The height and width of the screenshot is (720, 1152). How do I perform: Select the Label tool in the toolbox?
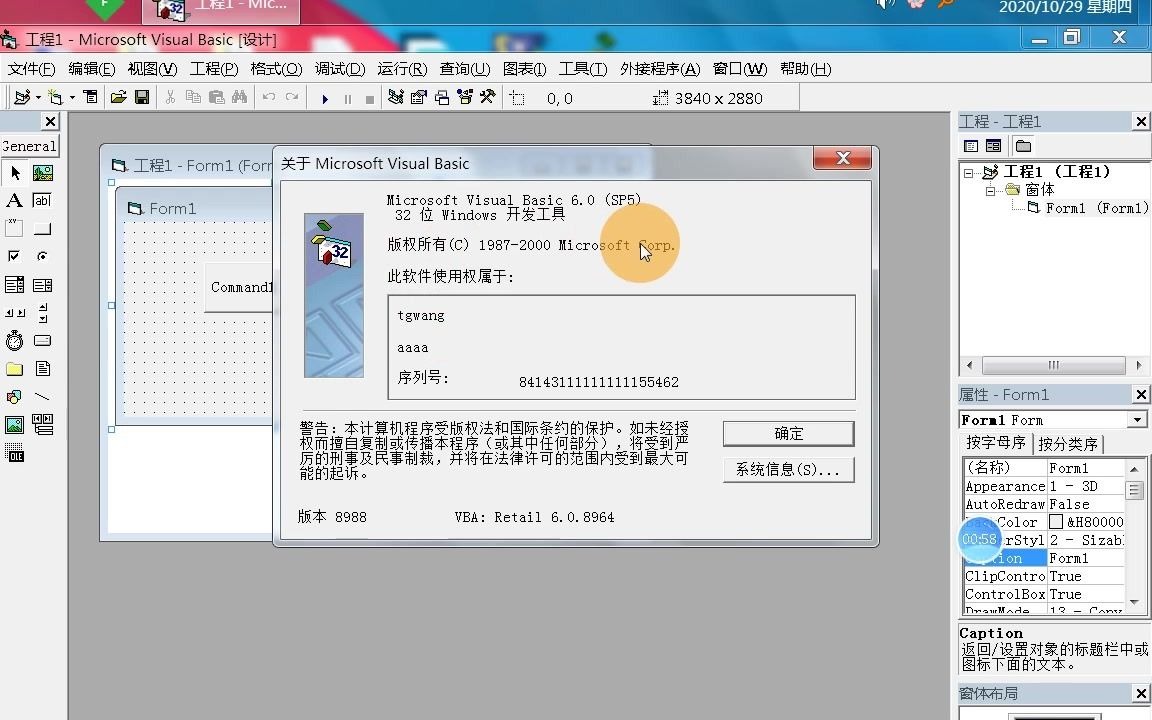pos(14,200)
